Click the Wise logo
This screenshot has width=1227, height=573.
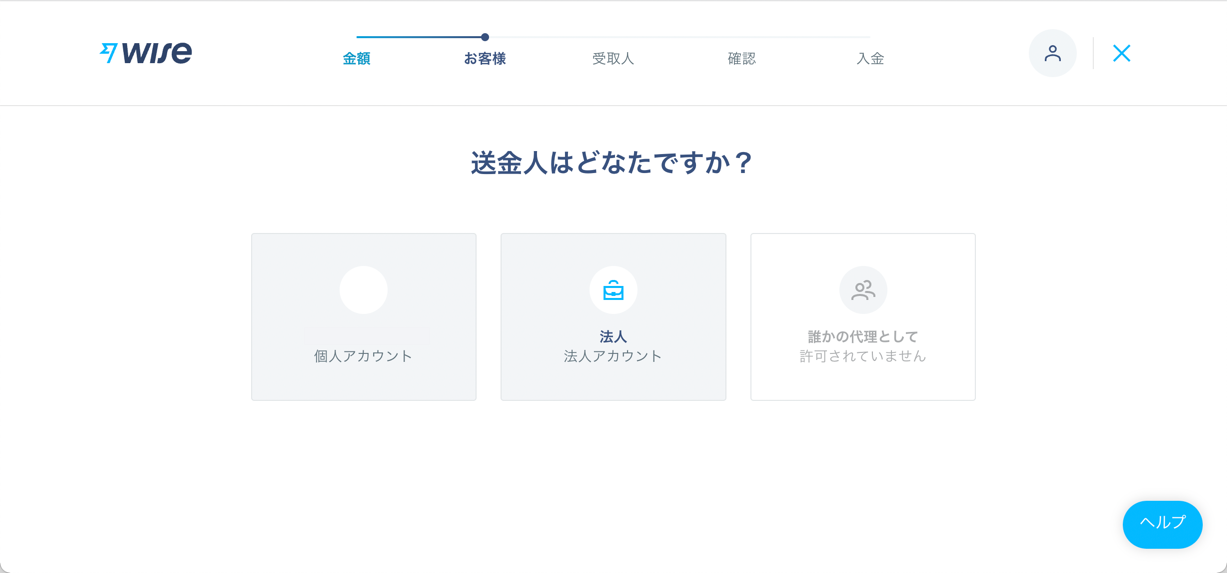(x=146, y=53)
